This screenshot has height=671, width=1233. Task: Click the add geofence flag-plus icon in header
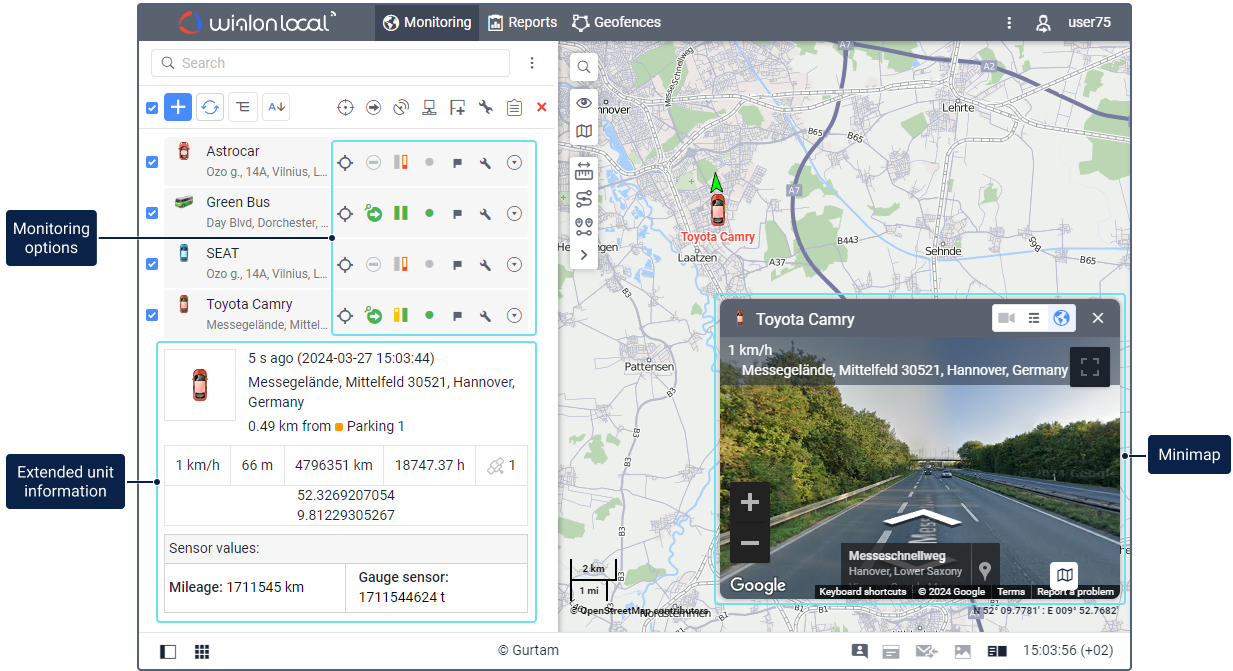[458, 108]
